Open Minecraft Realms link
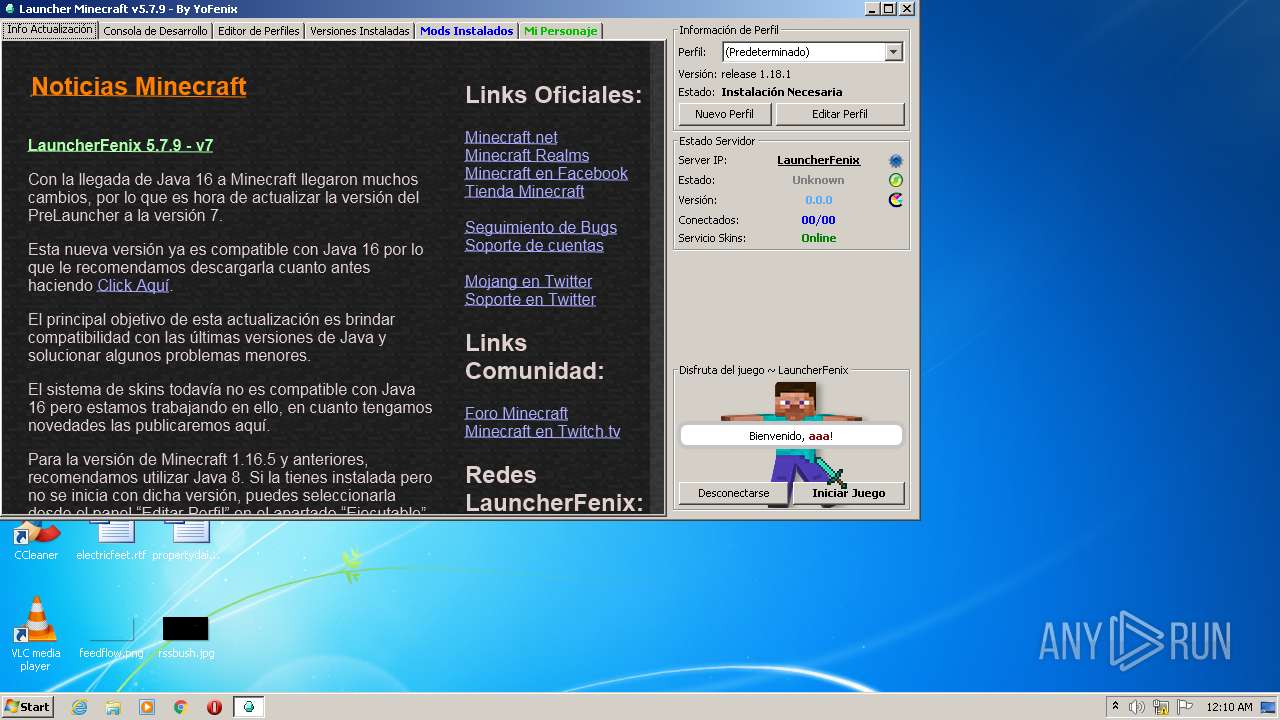Screen dimensions: 1280x720 pyautogui.click(x=527, y=155)
